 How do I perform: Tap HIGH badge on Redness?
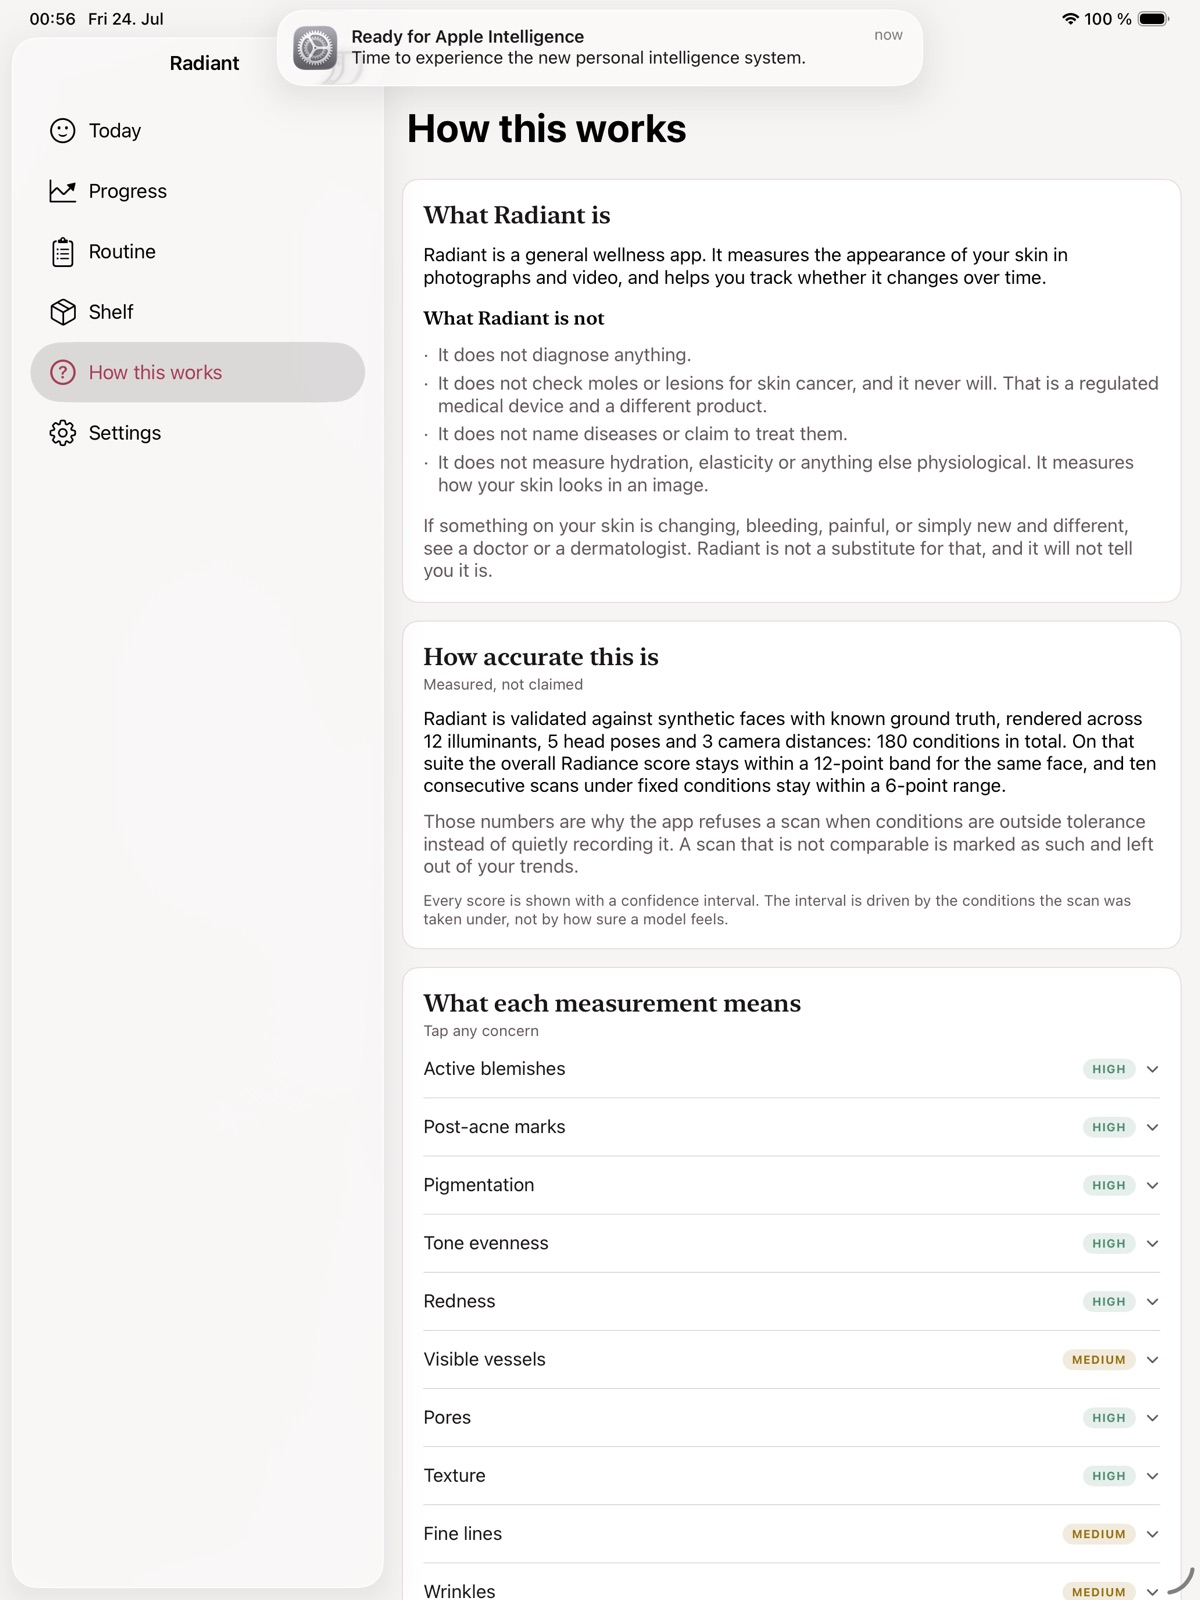1108,1301
